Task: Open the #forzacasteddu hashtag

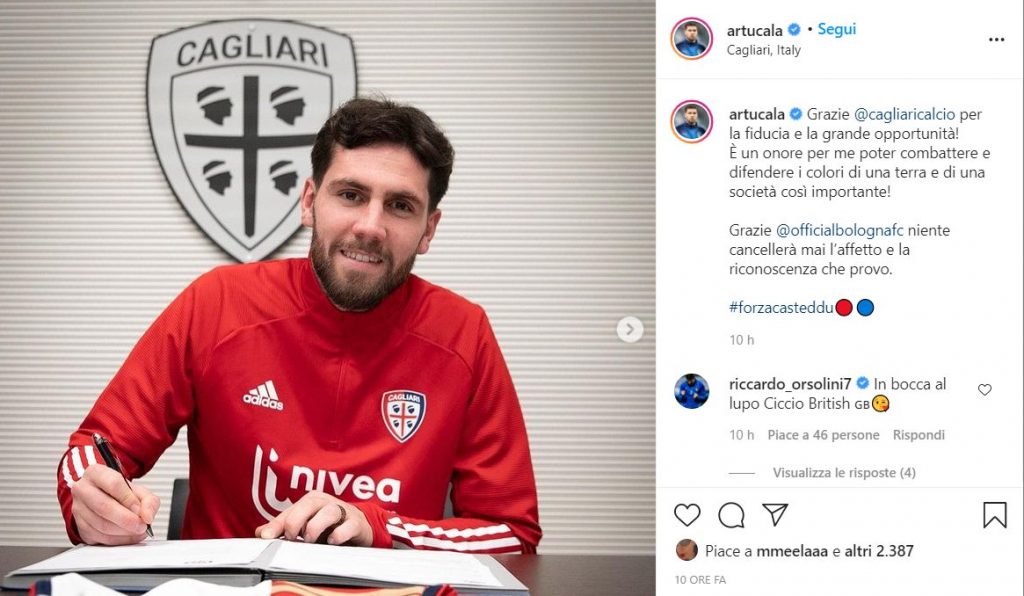Action: 781,307
